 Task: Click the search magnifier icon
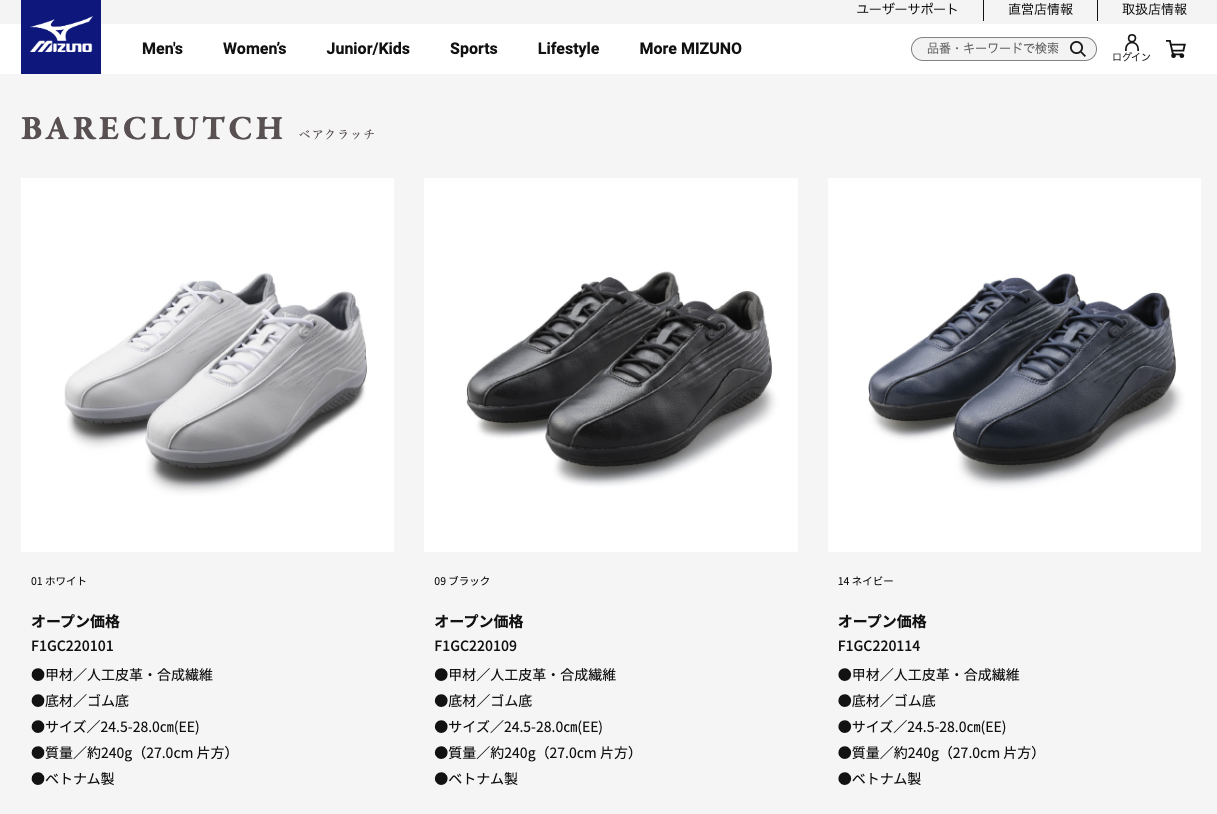tap(1077, 49)
